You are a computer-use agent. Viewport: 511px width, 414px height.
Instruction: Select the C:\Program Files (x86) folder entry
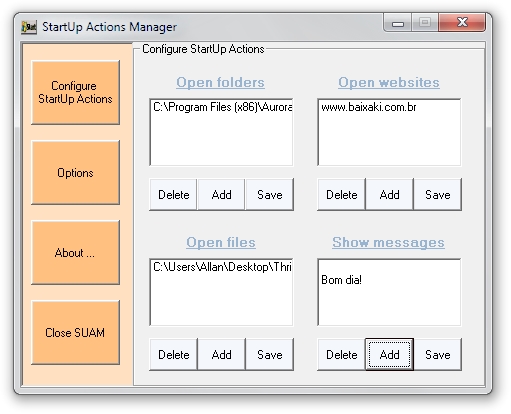tap(222, 107)
